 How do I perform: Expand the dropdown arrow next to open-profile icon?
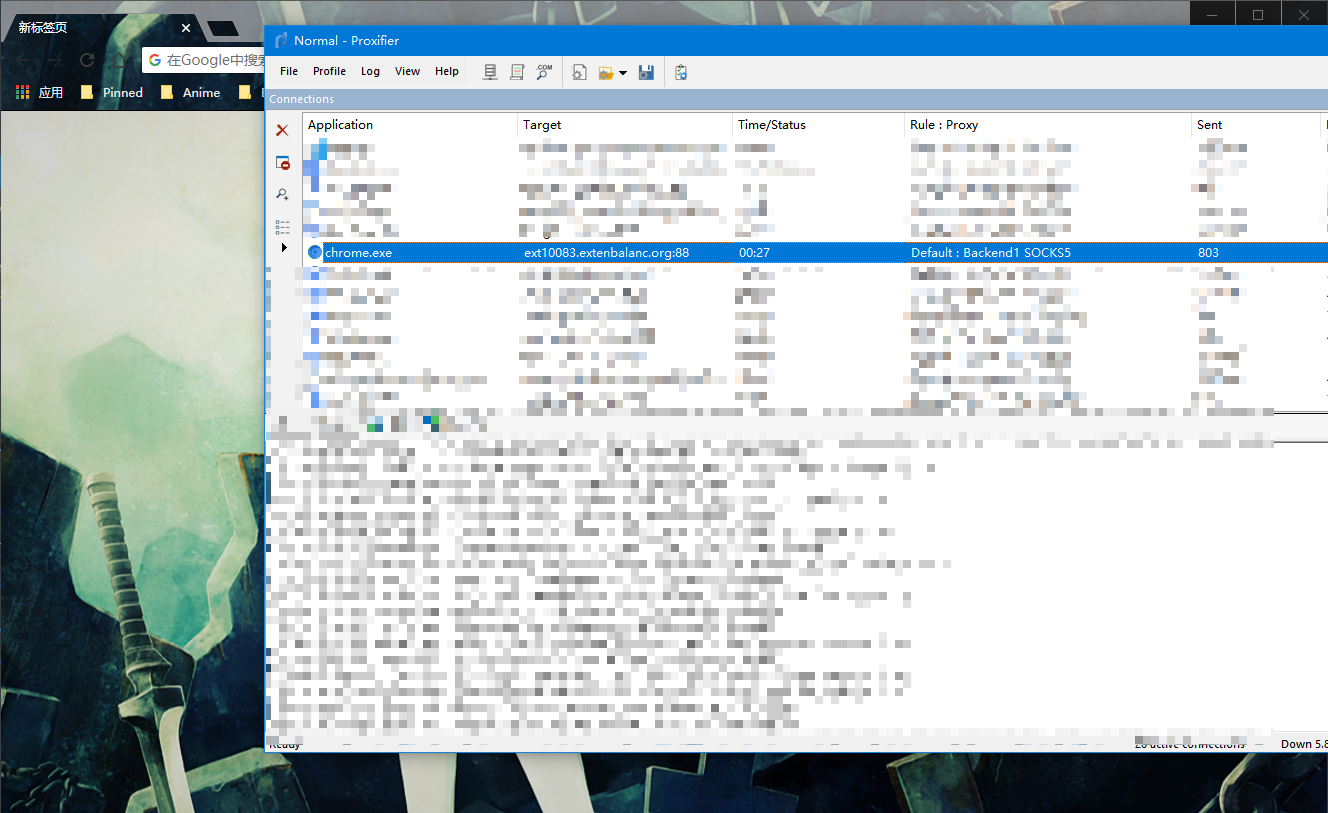click(625, 71)
